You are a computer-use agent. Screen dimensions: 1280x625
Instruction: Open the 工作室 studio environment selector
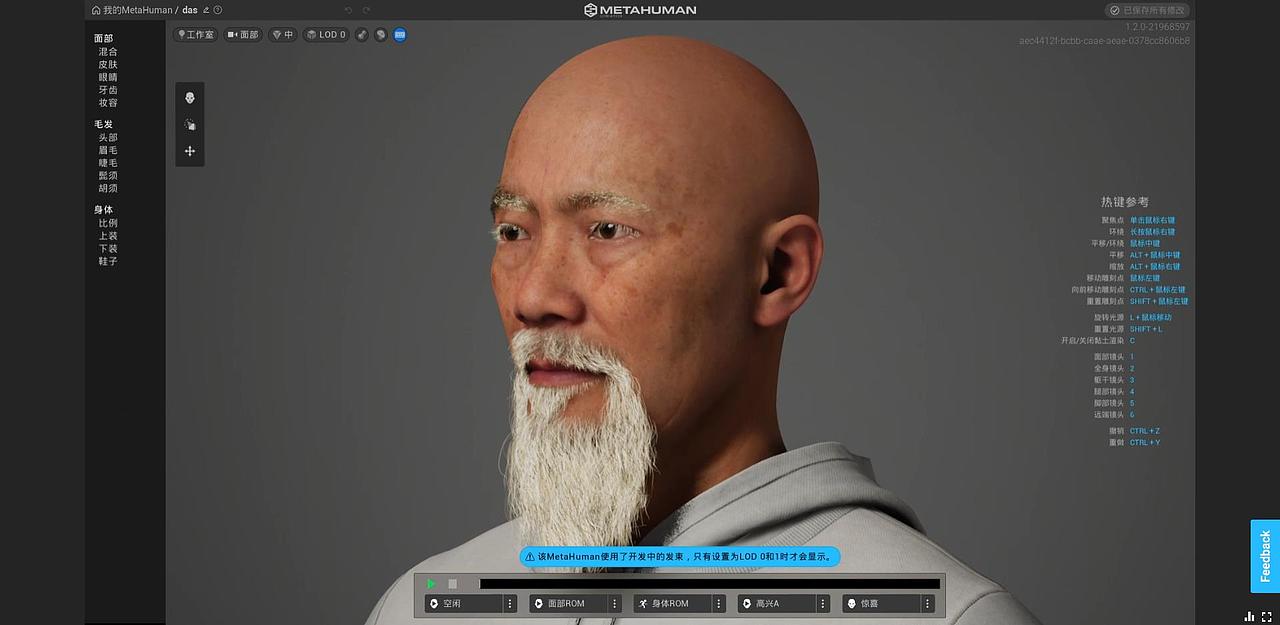(196, 34)
